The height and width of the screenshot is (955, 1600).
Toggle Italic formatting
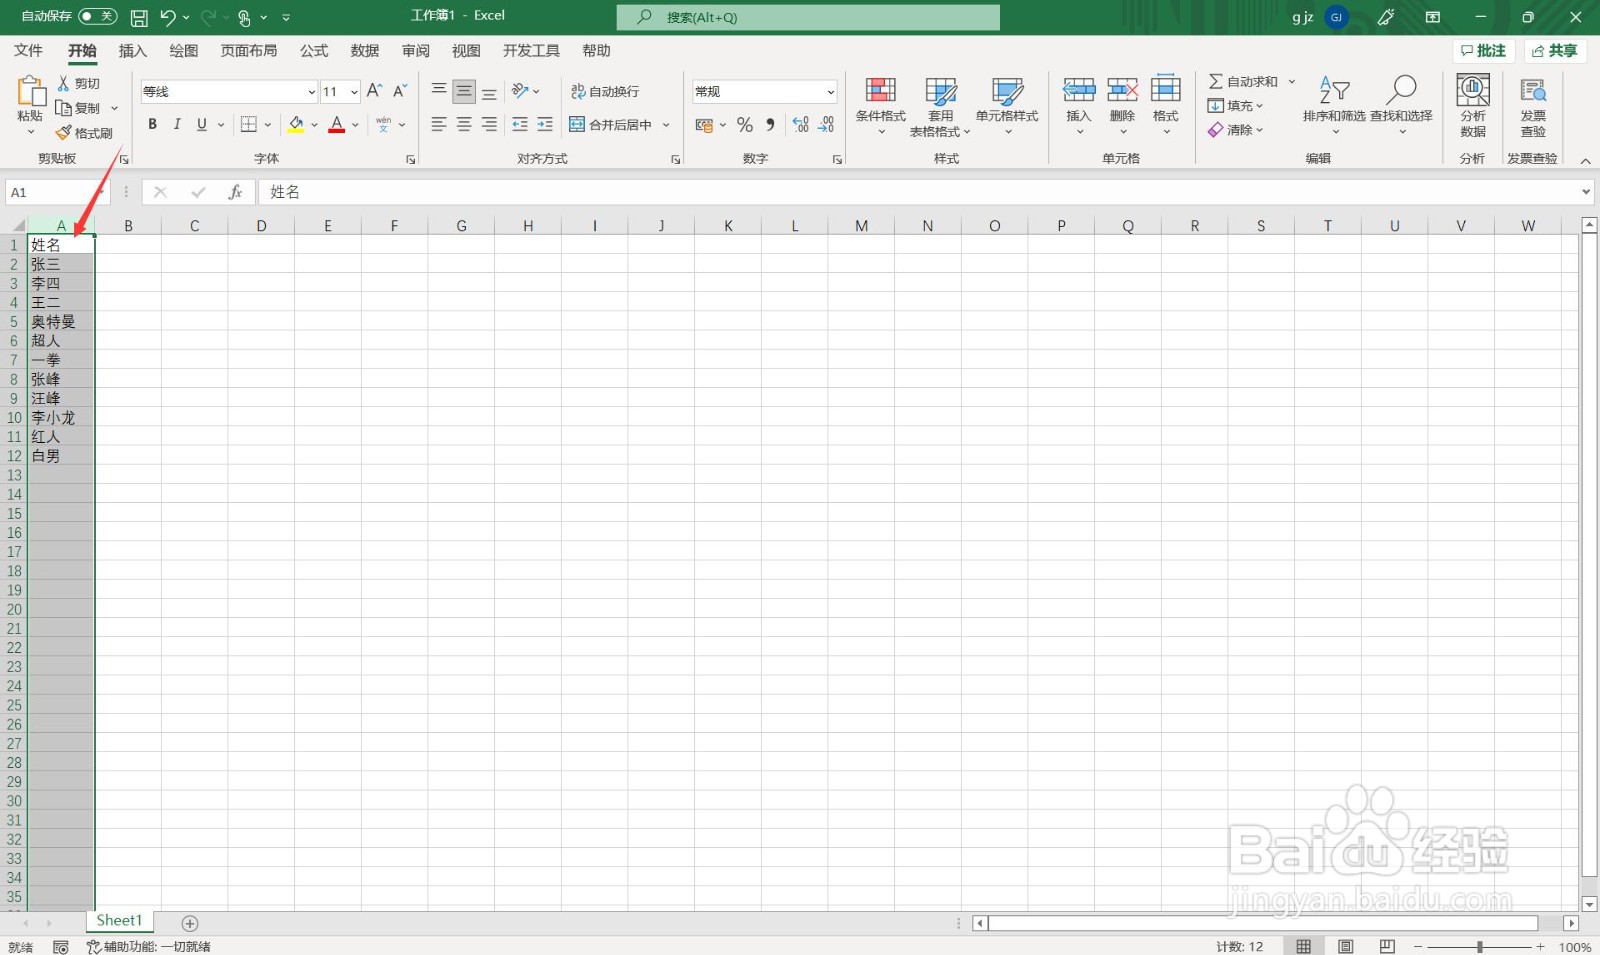[x=177, y=124]
